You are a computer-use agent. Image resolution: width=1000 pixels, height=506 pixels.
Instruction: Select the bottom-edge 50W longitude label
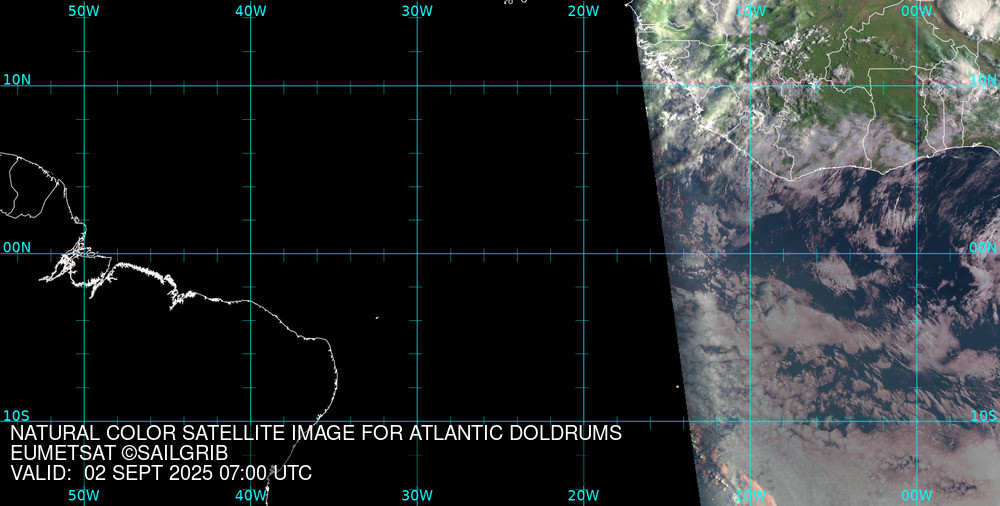(x=84, y=496)
